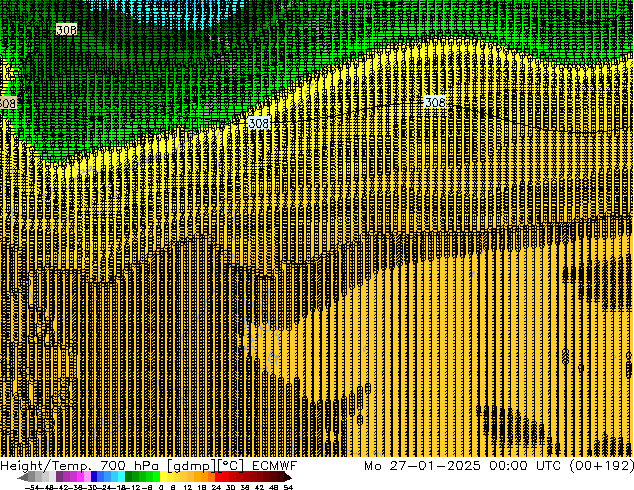Click the 308 contour label in the map center
The width and height of the screenshot is (634, 490).
259,123
